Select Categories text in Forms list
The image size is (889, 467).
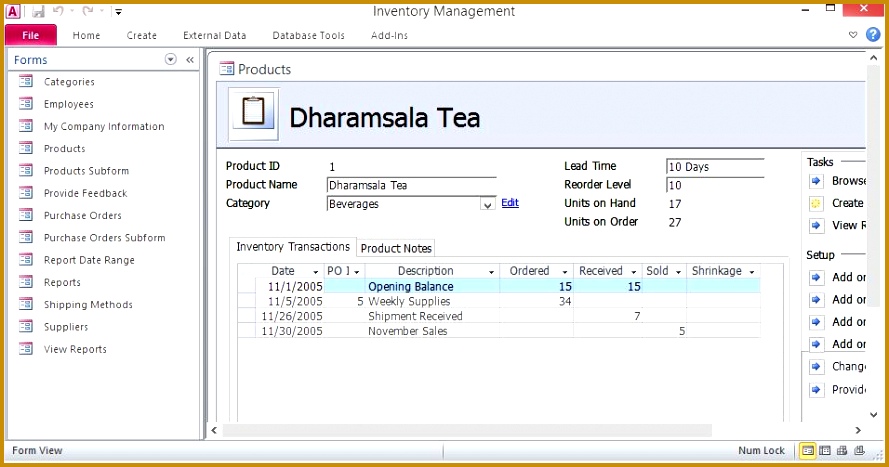pyautogui.click(x=69, y=82)
